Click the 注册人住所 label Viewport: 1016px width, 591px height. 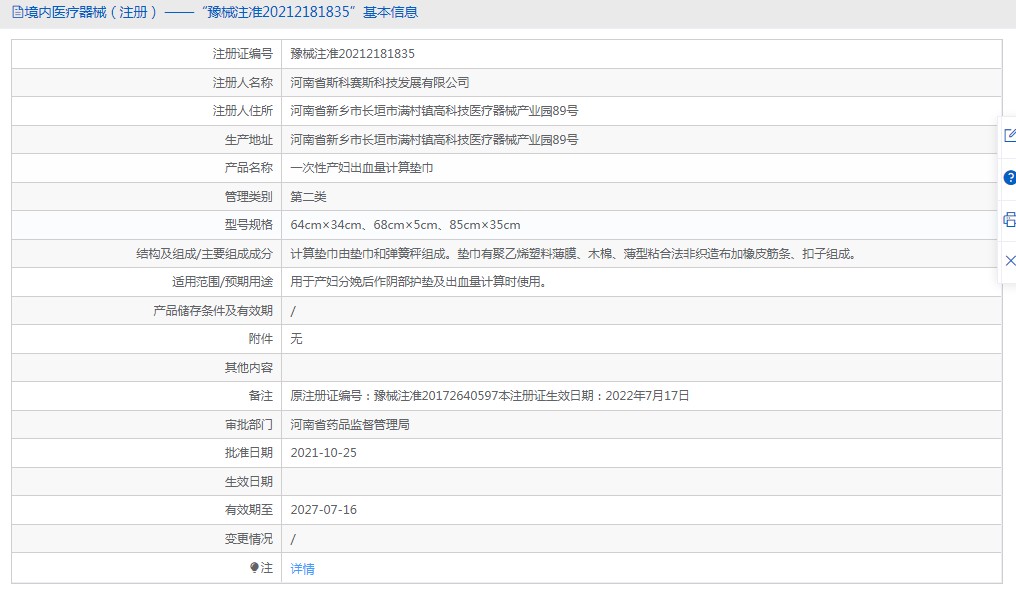(x=243, y=111)
